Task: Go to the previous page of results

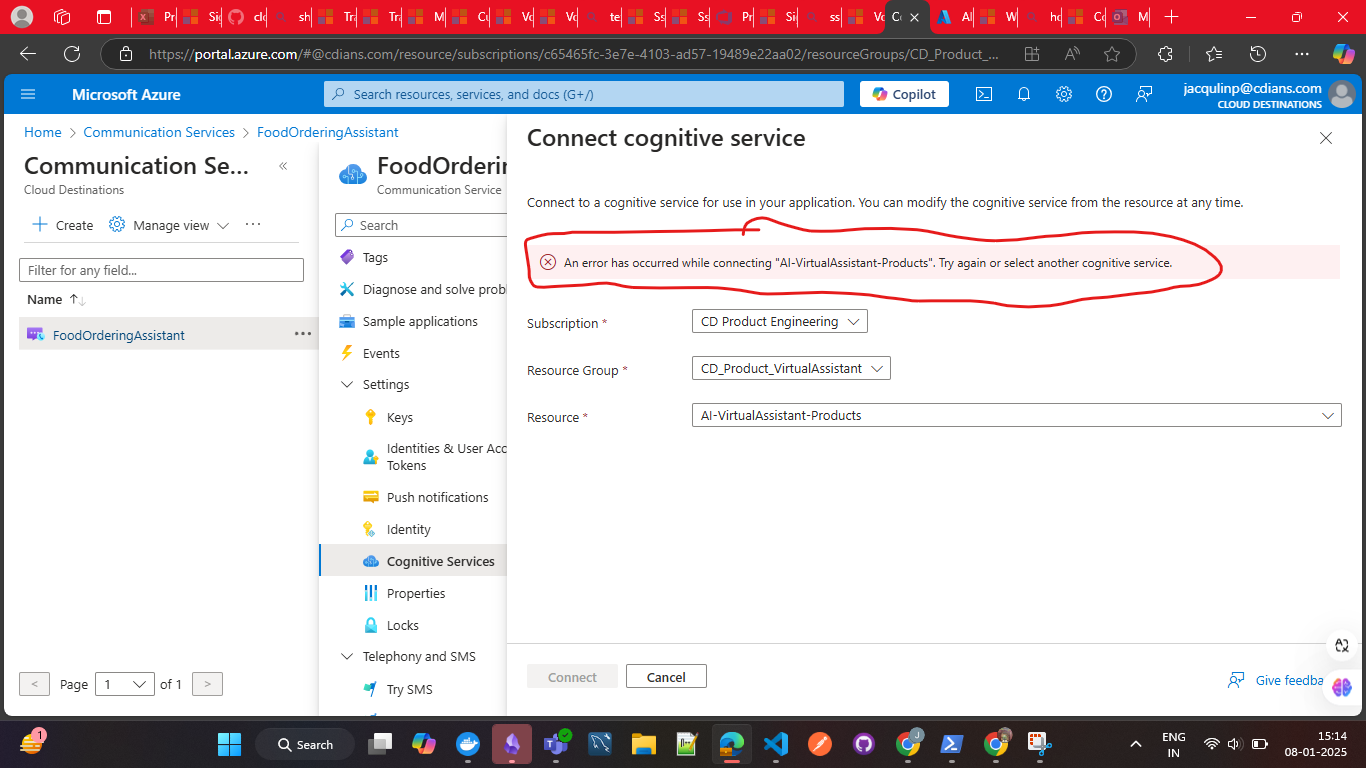Action: point(34,684)
